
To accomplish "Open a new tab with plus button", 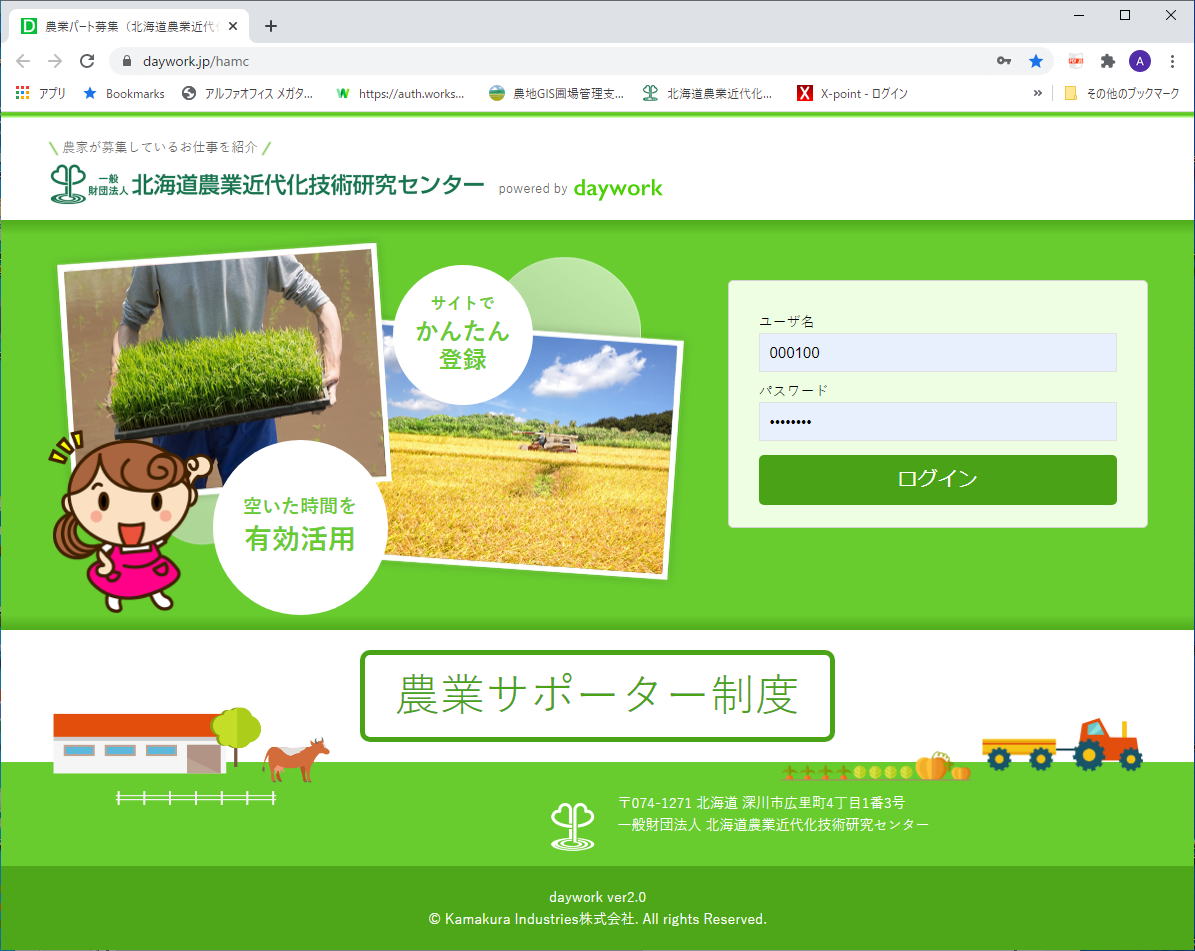I will click(270, 26).
